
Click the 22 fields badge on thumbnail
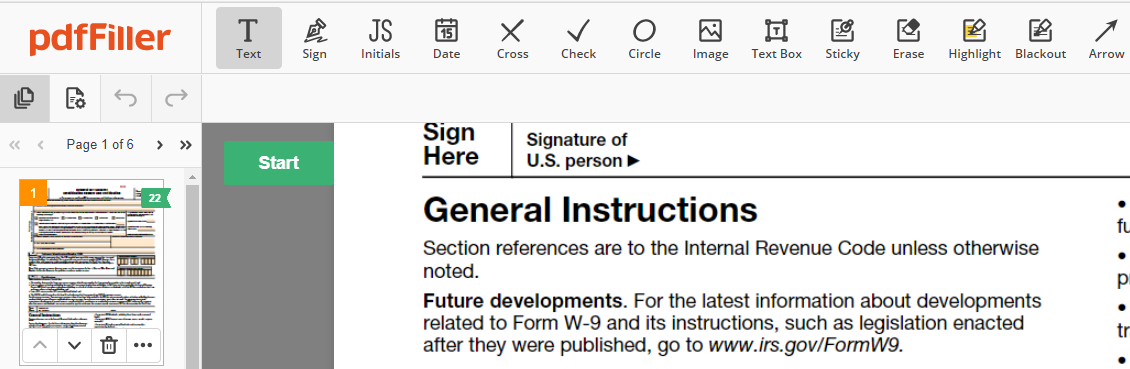[155, 198]
